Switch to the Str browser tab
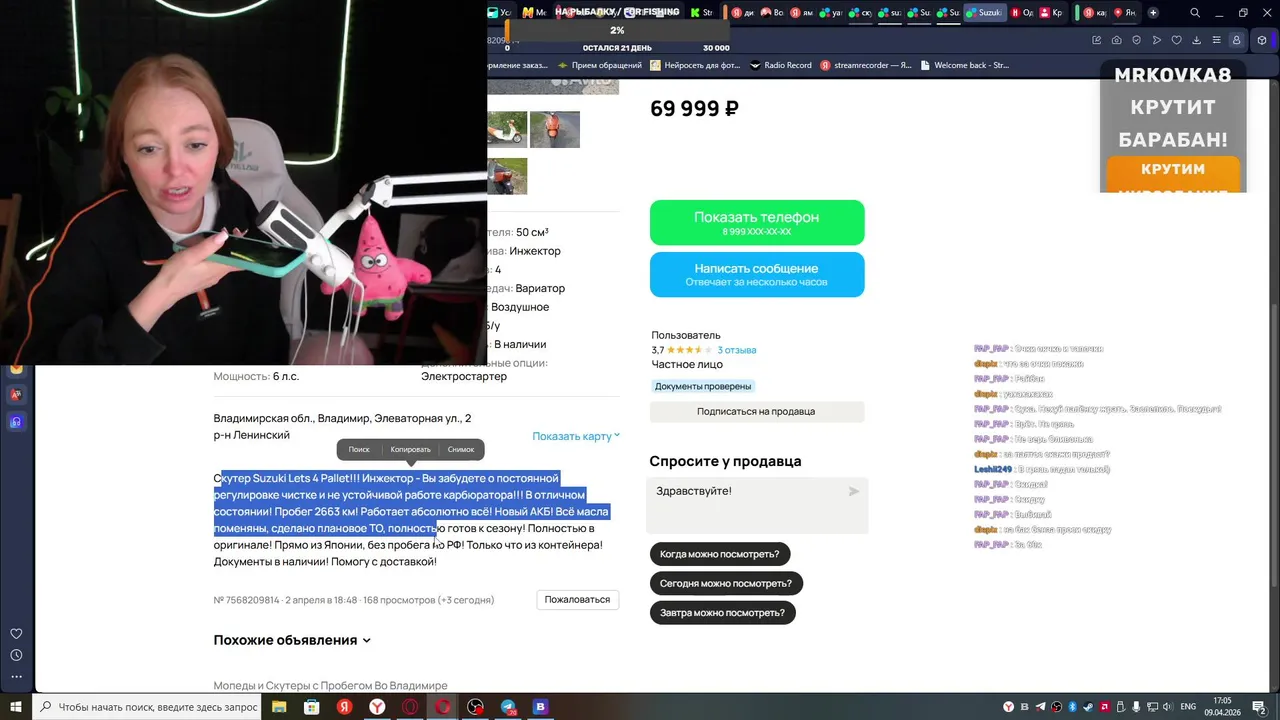 [701, 13]
